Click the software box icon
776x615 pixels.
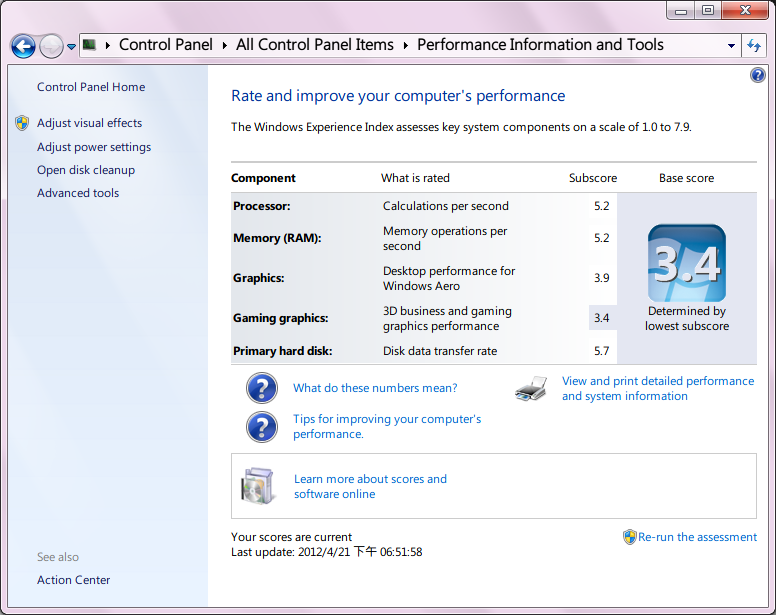click(x=257, y=486)
